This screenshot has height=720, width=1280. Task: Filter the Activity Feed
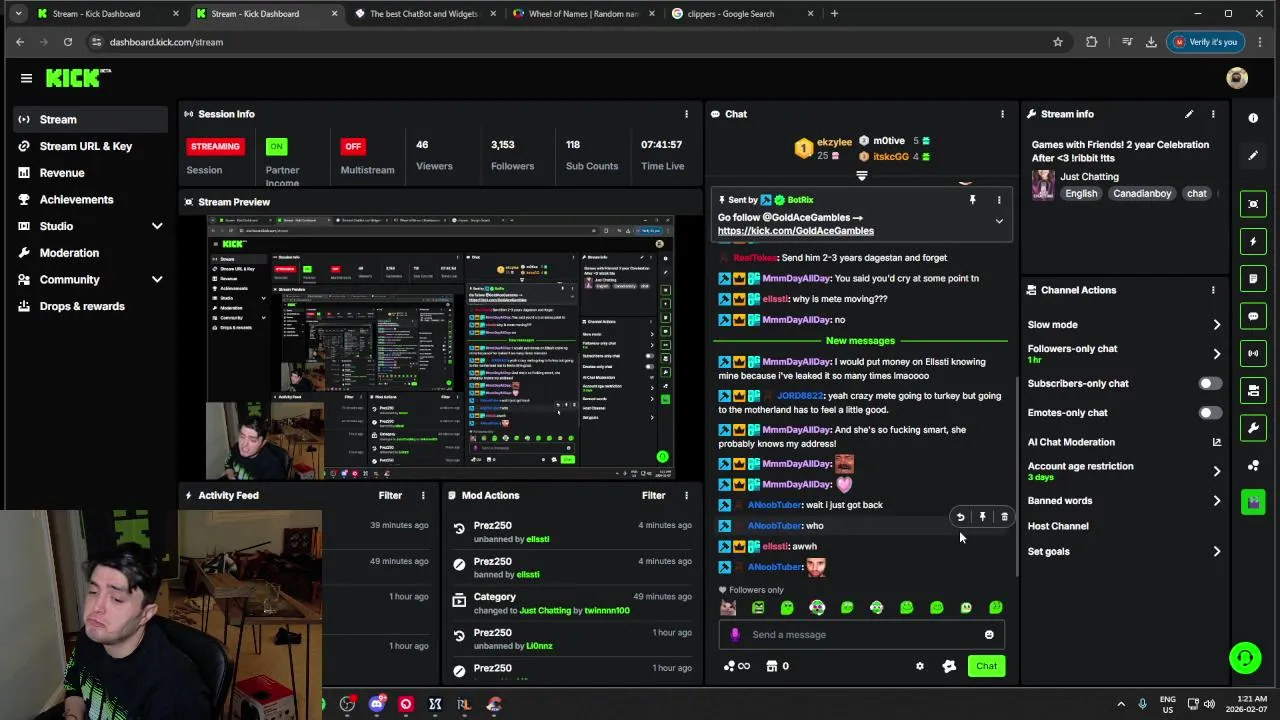point(390,495)
